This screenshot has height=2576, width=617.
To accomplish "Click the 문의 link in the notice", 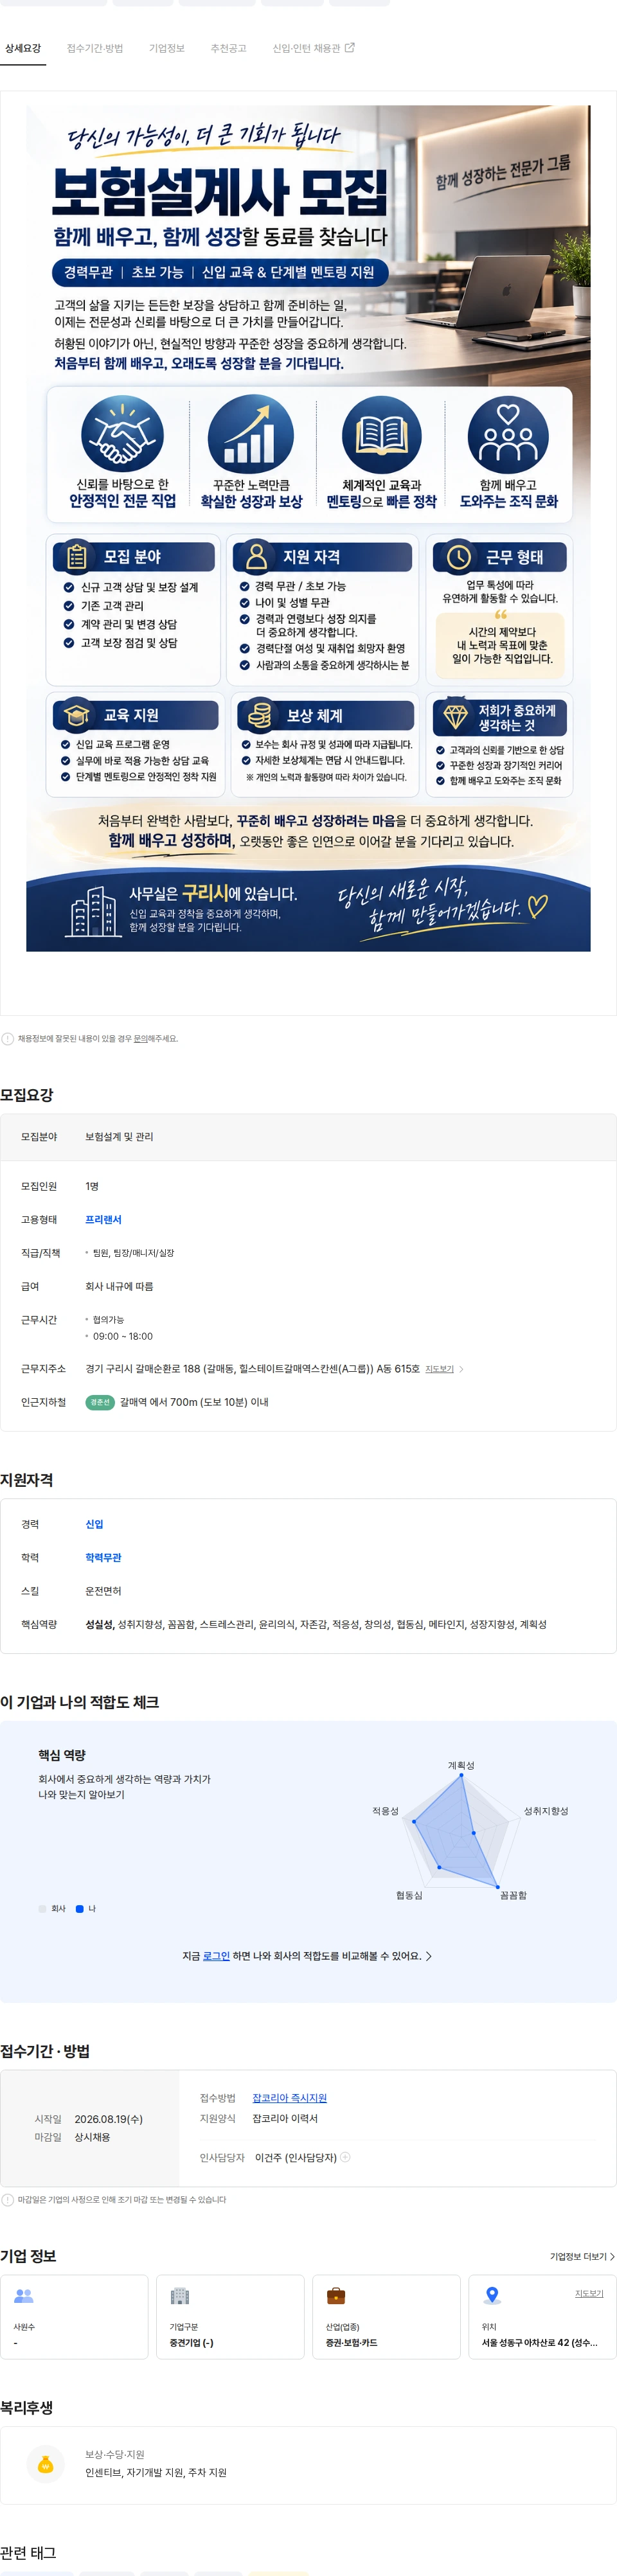I will [x=140, y=1039].
